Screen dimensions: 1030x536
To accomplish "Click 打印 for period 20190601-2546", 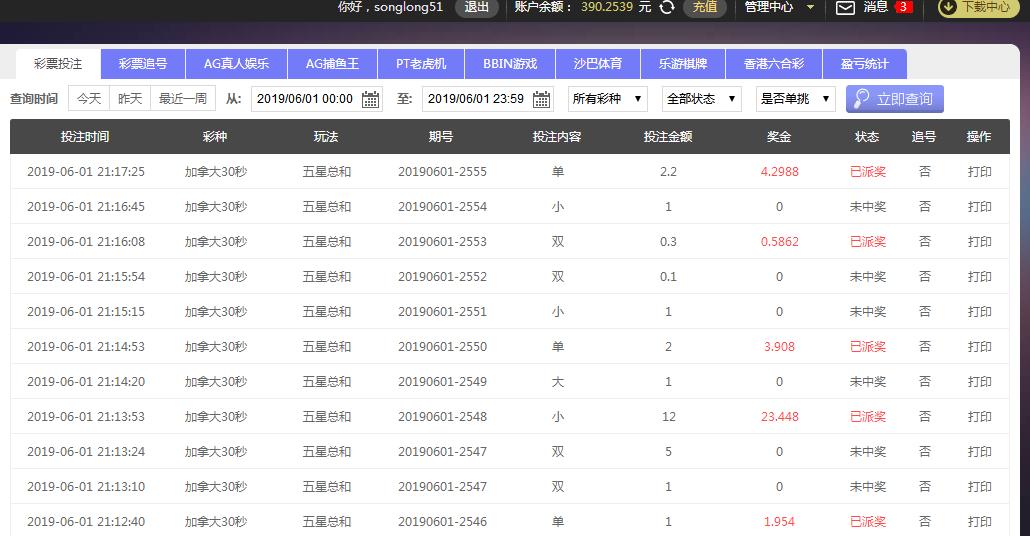I will 979,522.
